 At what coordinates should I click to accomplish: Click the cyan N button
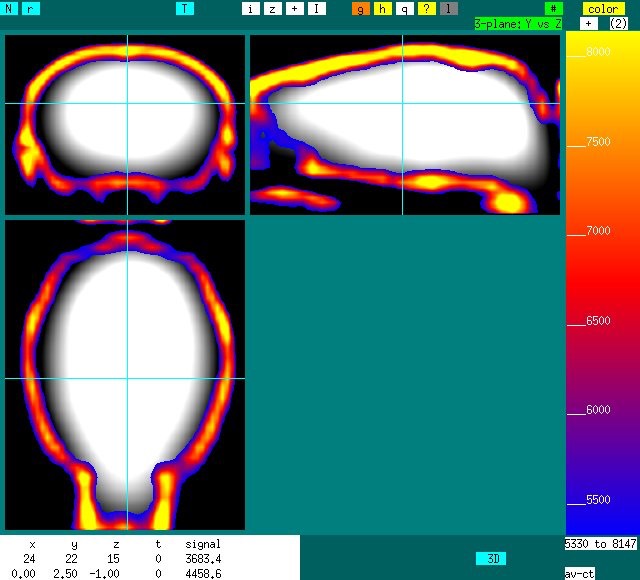pyautogui.click(x=9, y=9)
